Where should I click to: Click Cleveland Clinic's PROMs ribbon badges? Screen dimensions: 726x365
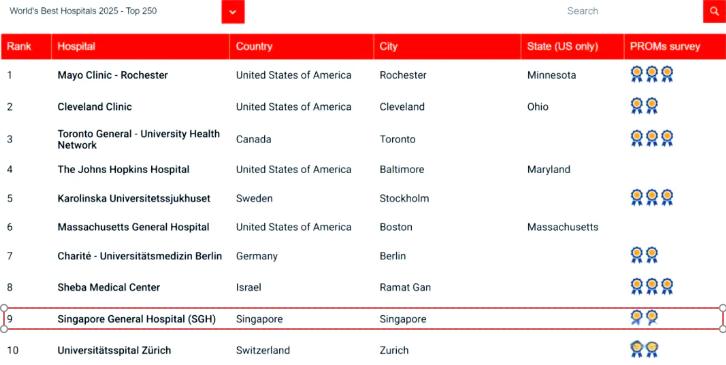point(645,106)
